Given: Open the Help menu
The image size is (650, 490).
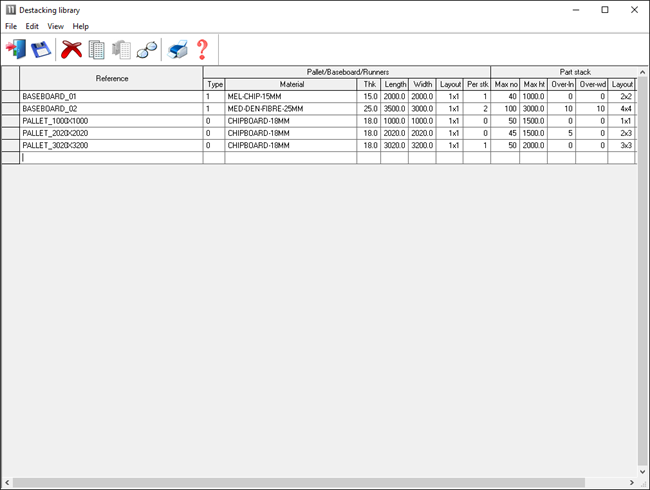Looking at the screenshot, I should click(x=80, y=26).
